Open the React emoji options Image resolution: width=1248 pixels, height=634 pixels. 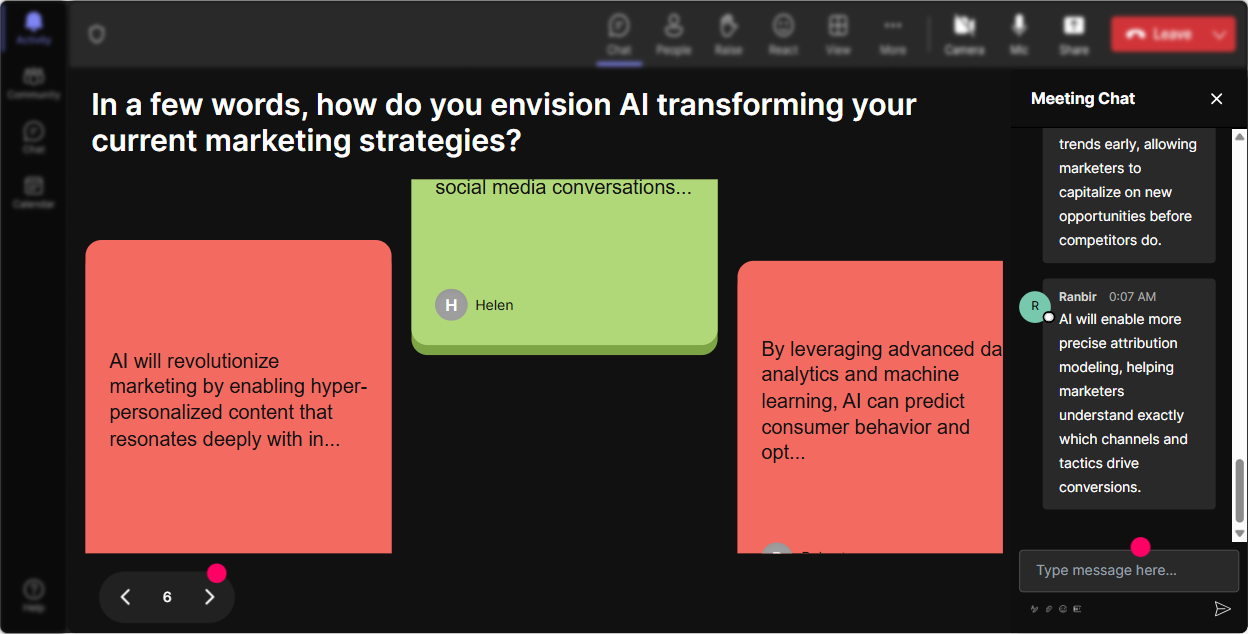tap(783, 33)
